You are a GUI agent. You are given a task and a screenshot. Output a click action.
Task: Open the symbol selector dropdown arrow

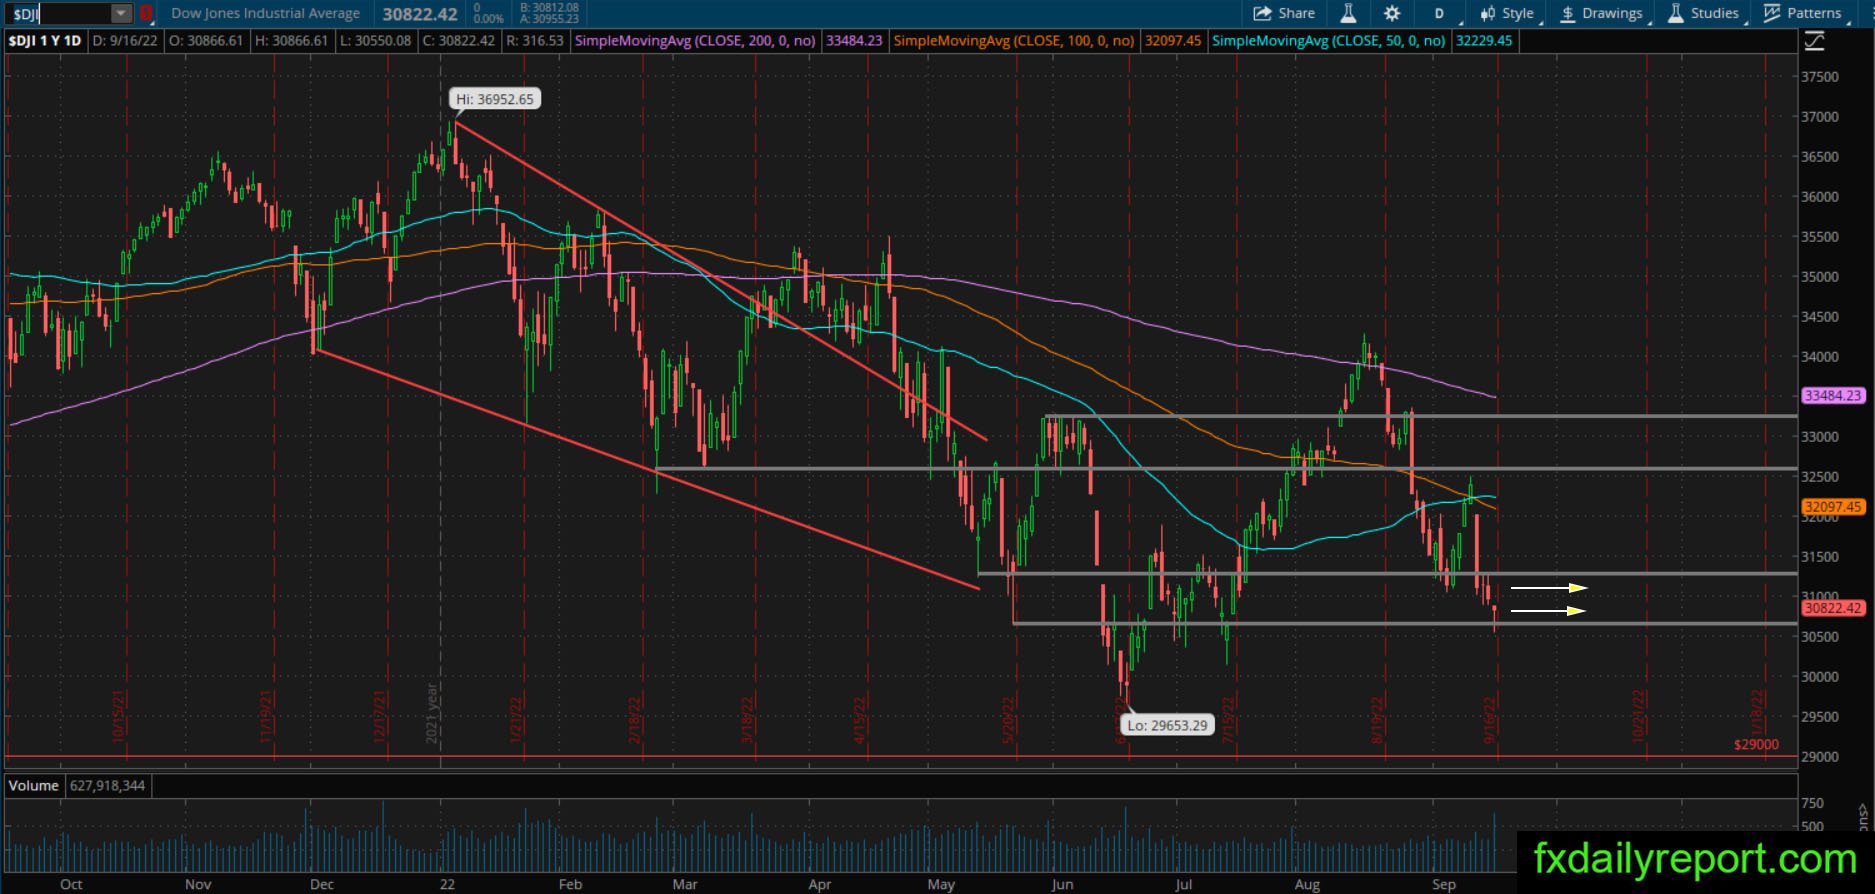click(x=121, y=14)
